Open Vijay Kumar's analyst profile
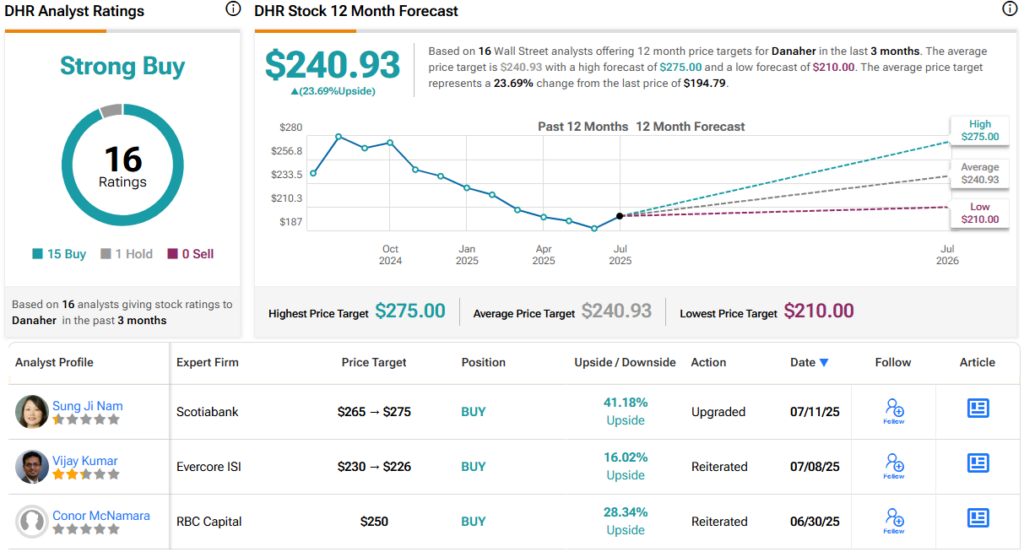Screen dimensions: 1024x552 [x=85, y=461]
